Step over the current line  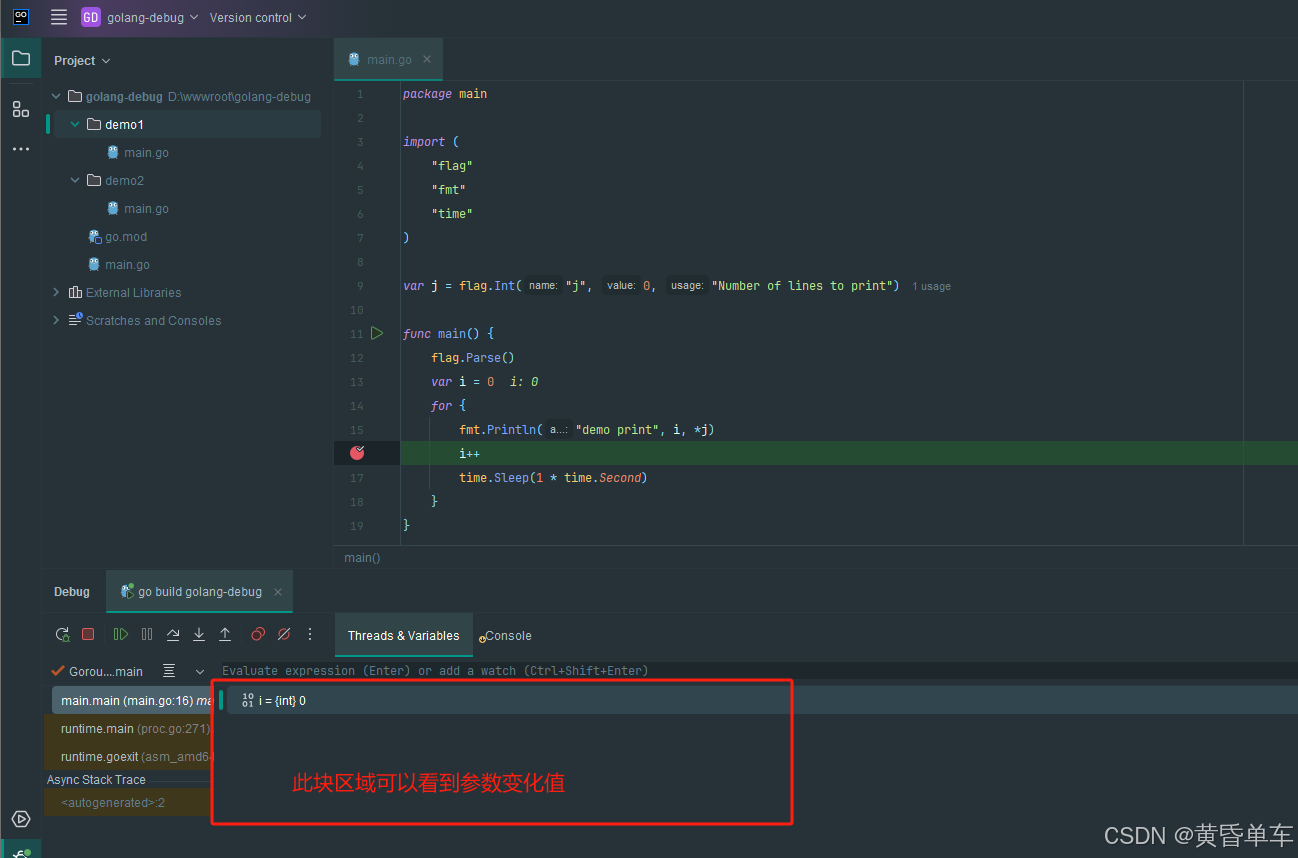[x=173, y=634]
